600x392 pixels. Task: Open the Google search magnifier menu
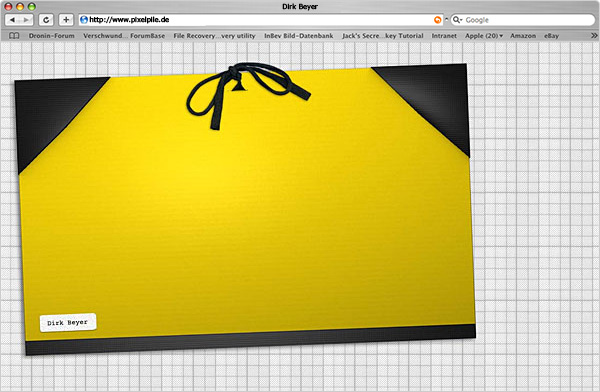click(458, 20)
